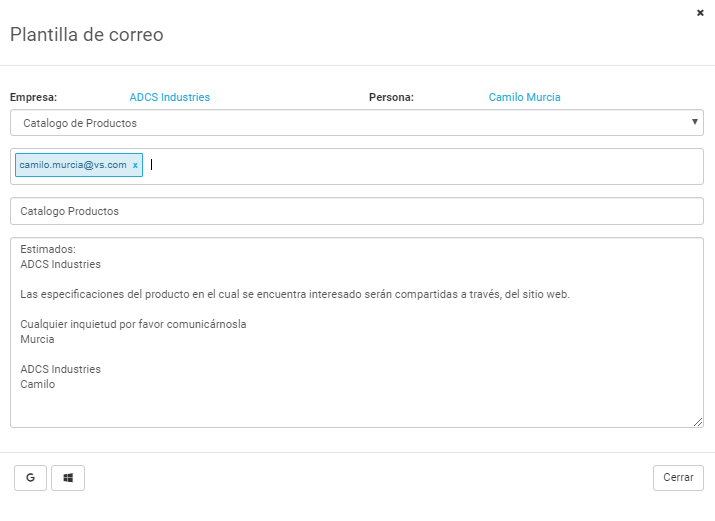Open the ADCS Industries company link
This screenshot has height=521, width=715.
tap(170, 97)
